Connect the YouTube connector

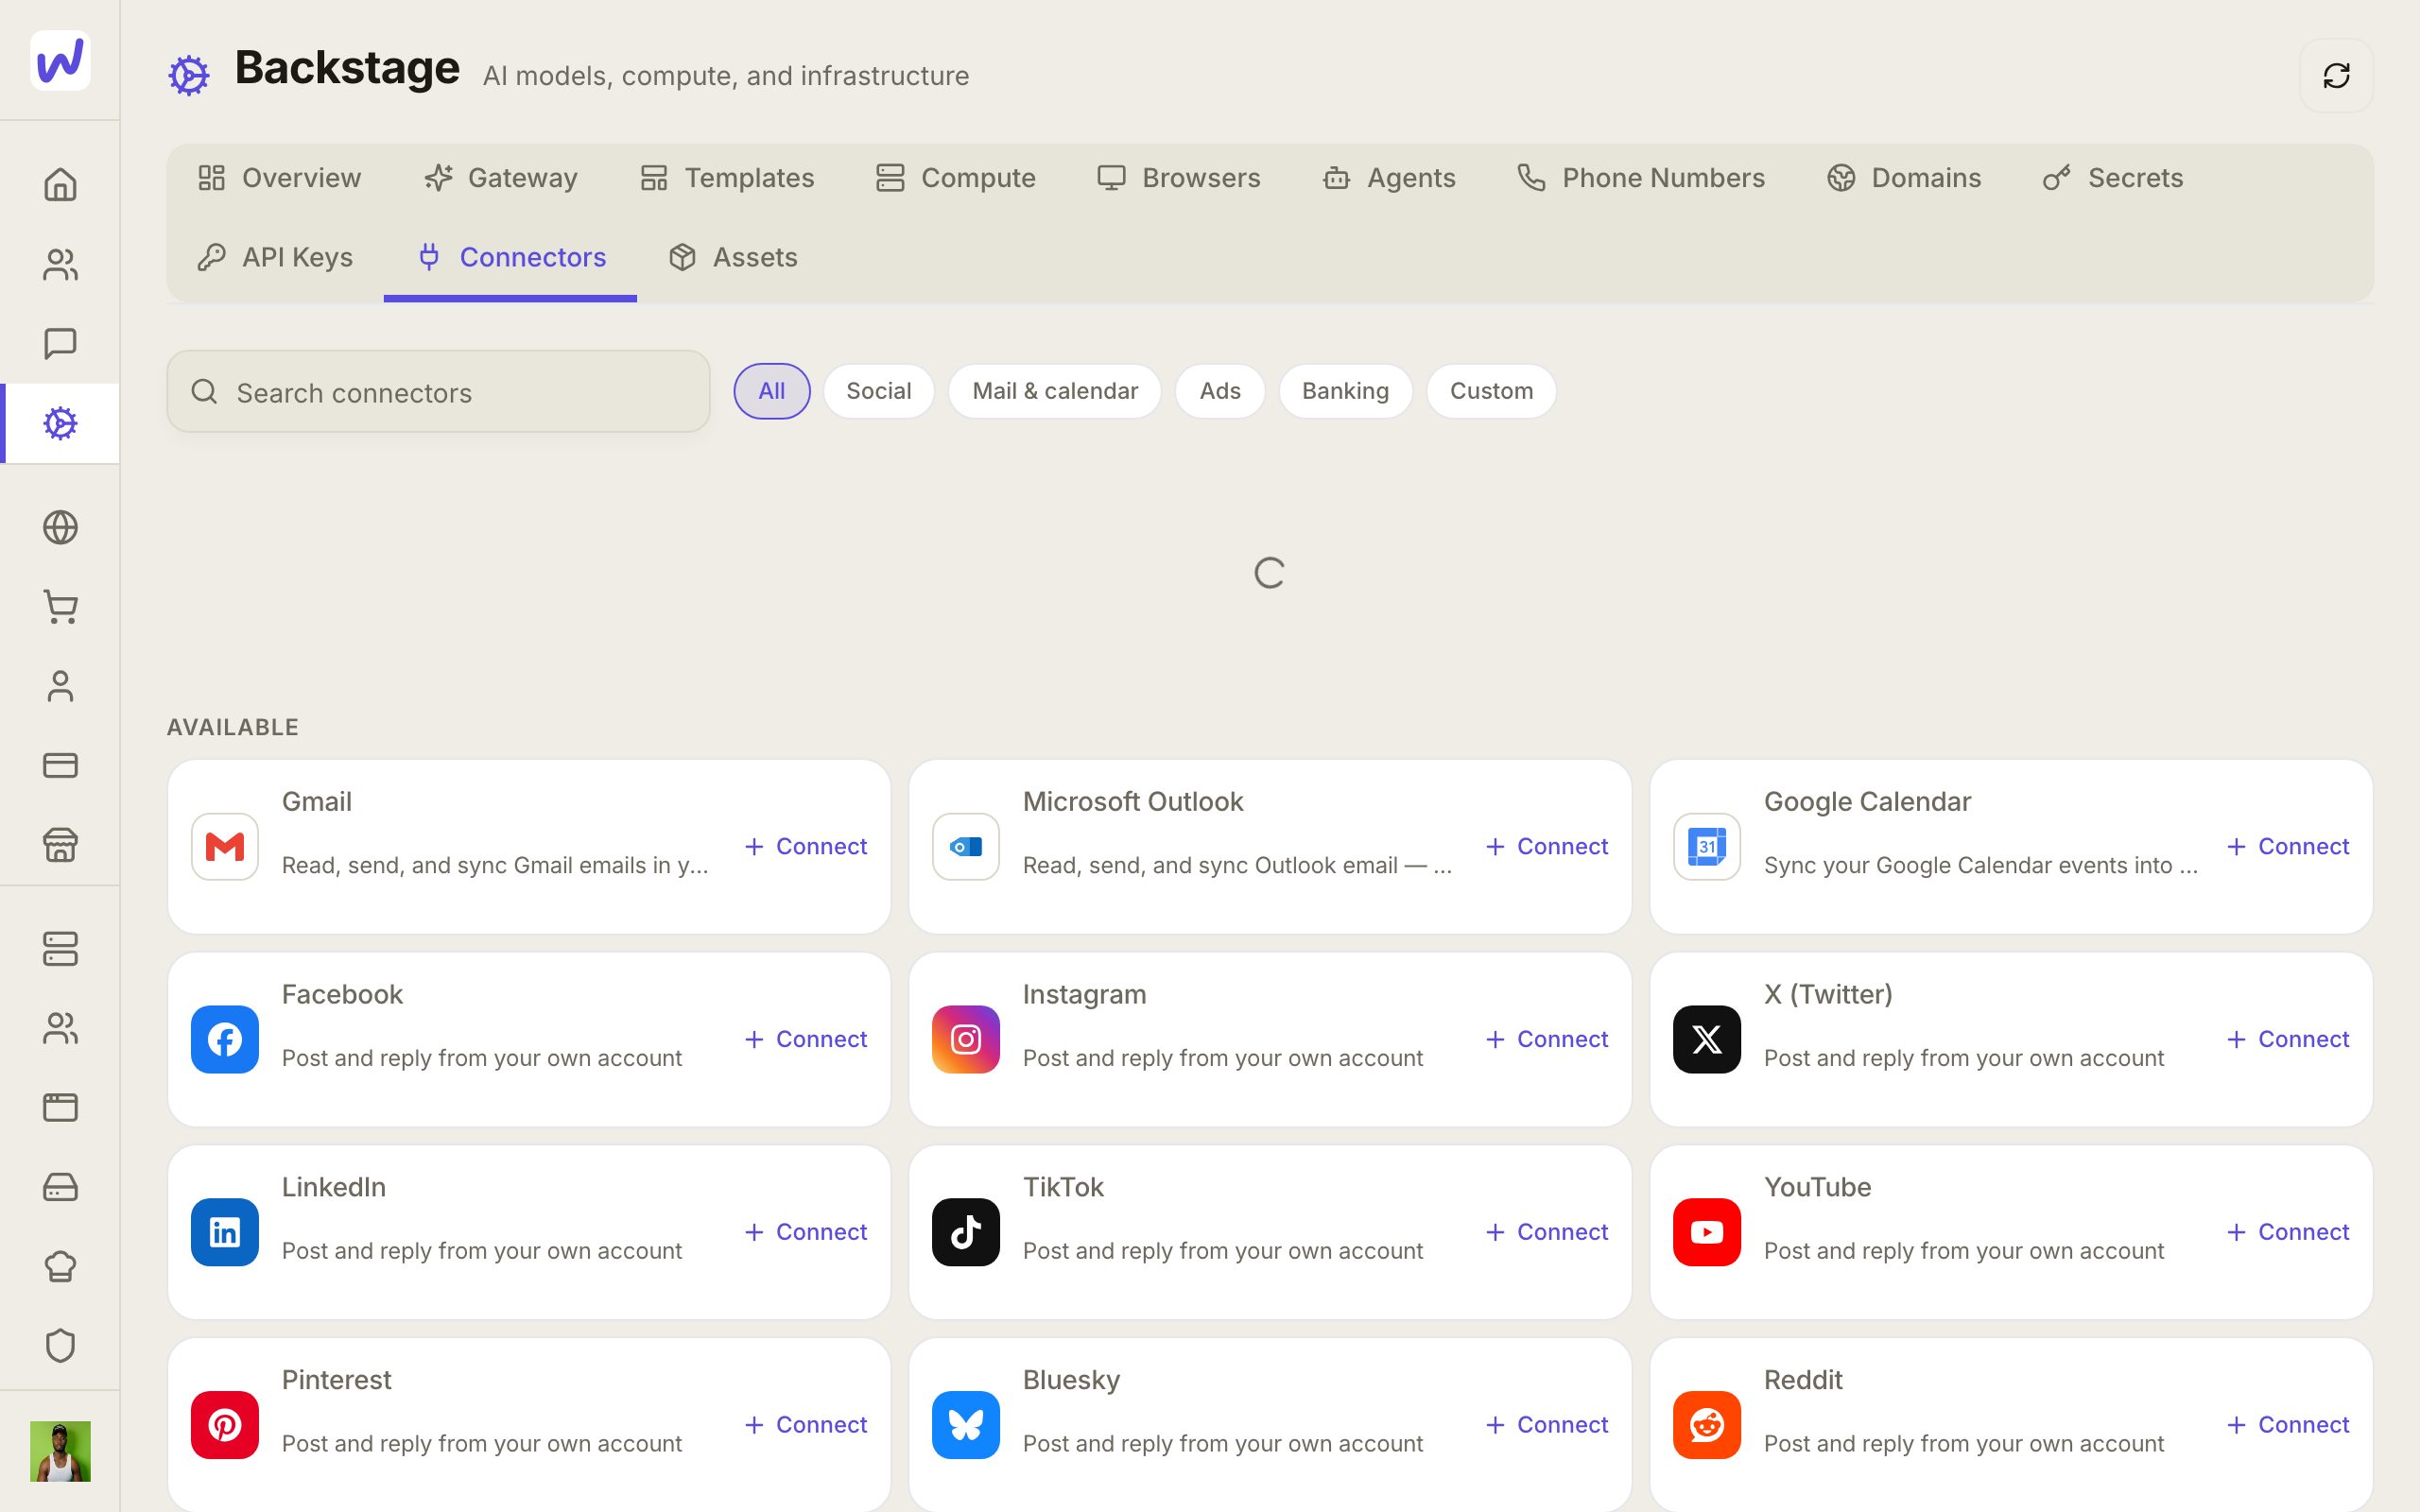(2288, 1232)
